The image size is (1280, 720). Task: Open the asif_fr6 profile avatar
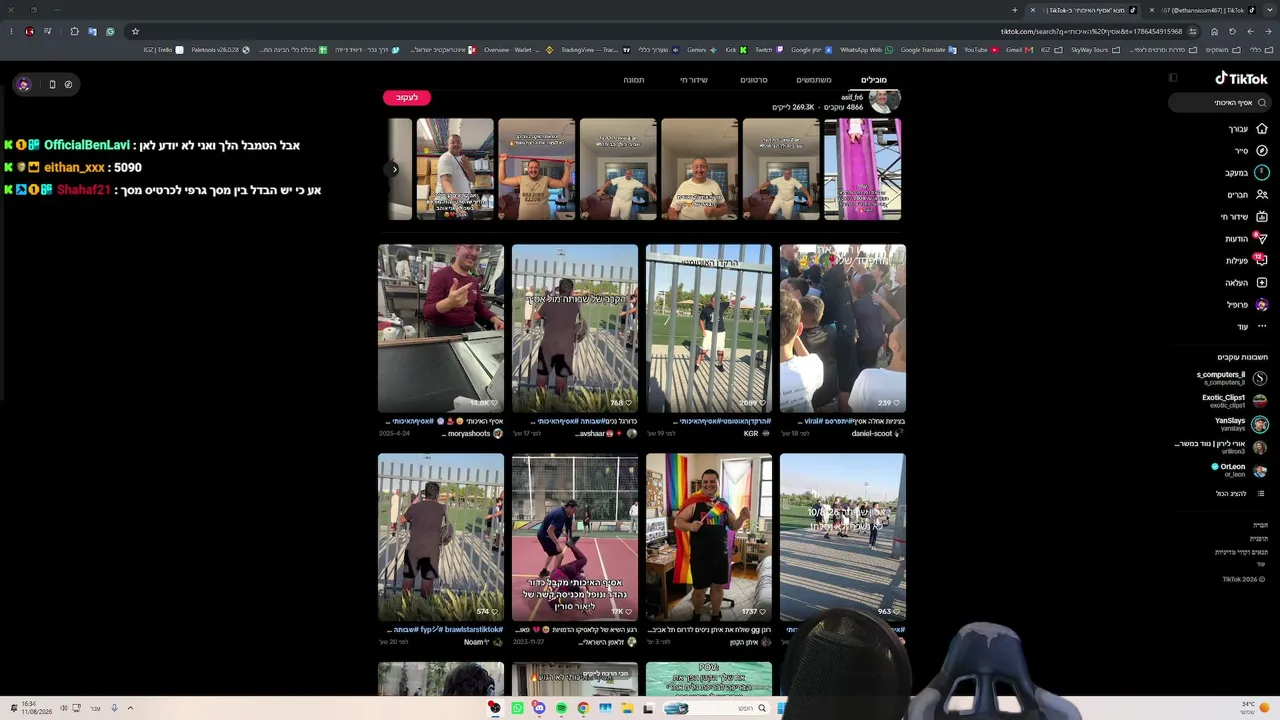pyautogui.click(x=884, y=101)
